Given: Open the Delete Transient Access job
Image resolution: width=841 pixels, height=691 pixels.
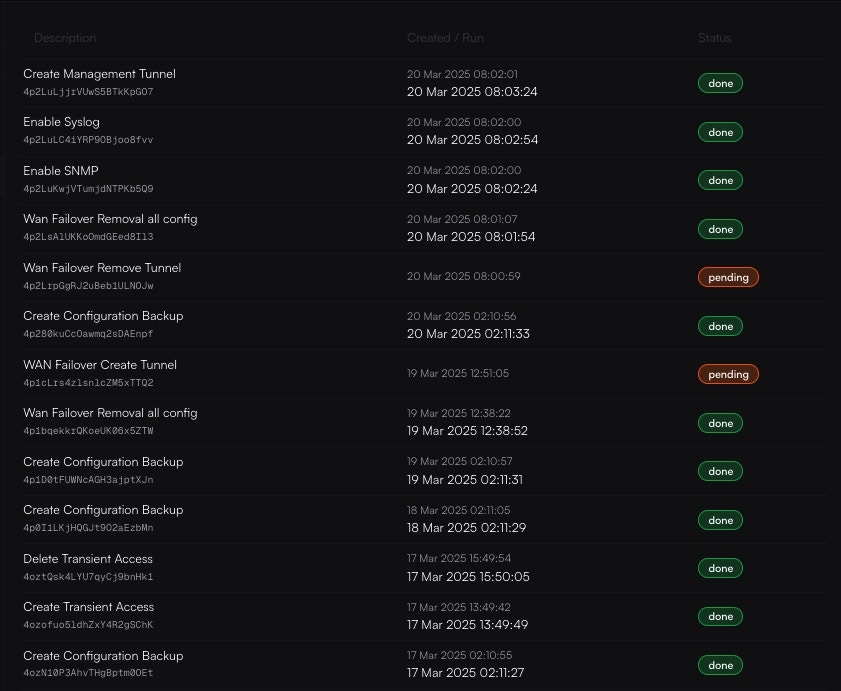Looking at the screenshot, I should [88, 558].
